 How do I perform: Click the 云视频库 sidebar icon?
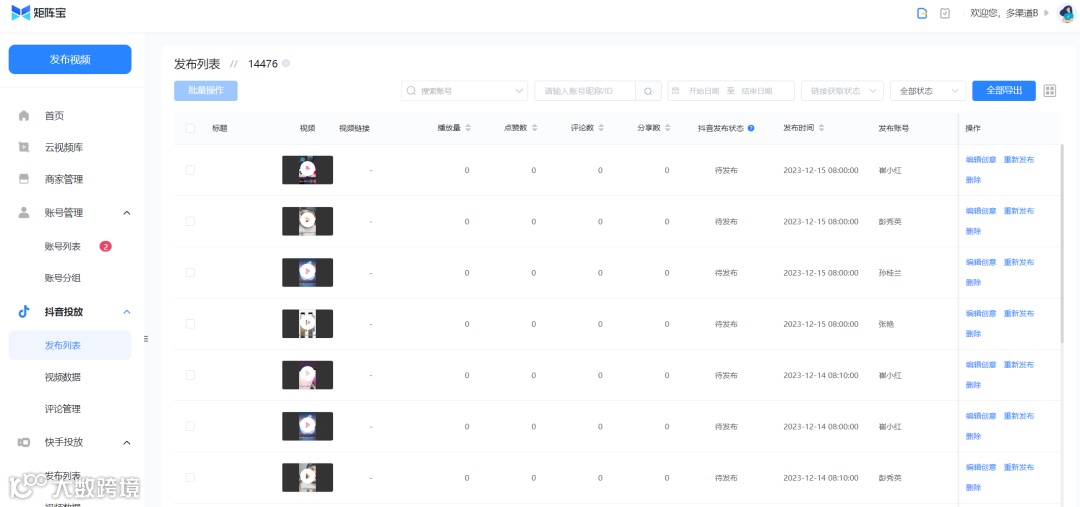pyautogui.click(x=24, y=147)
